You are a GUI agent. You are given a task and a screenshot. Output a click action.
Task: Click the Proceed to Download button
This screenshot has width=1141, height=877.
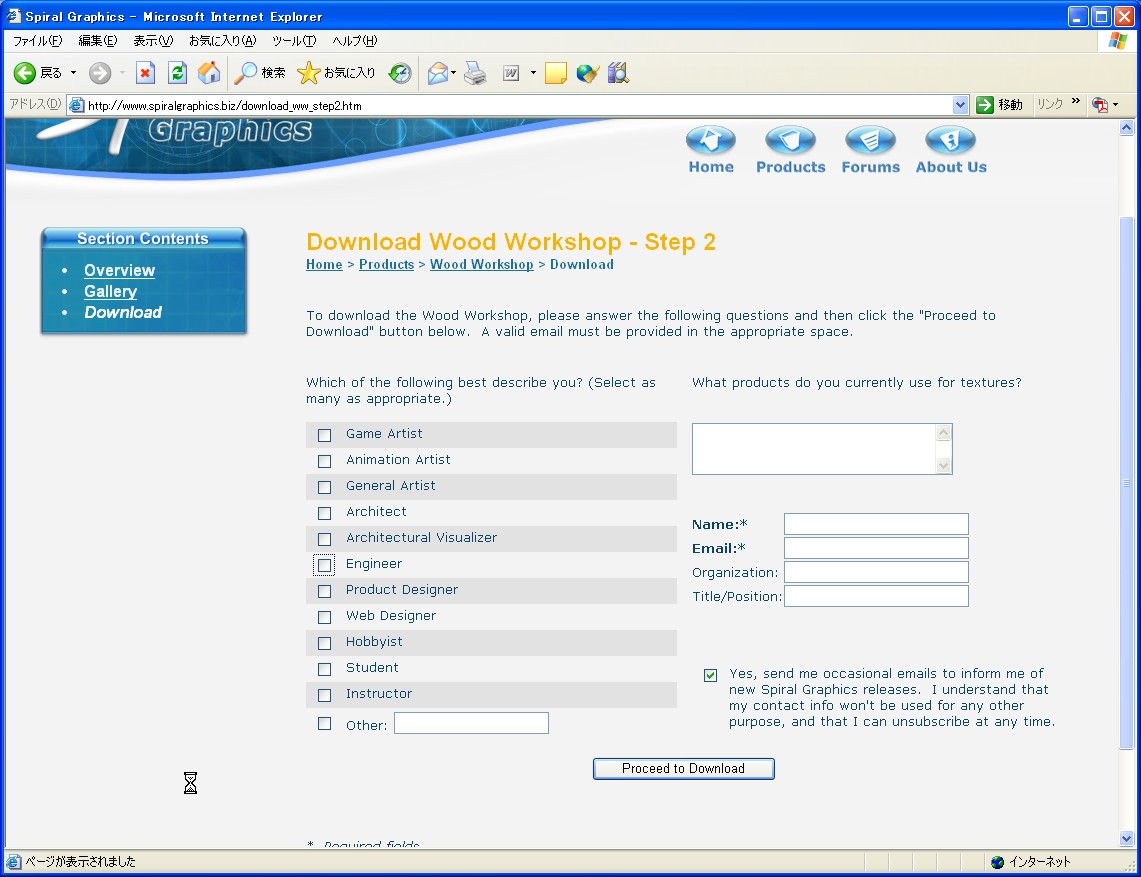point(683,769)
